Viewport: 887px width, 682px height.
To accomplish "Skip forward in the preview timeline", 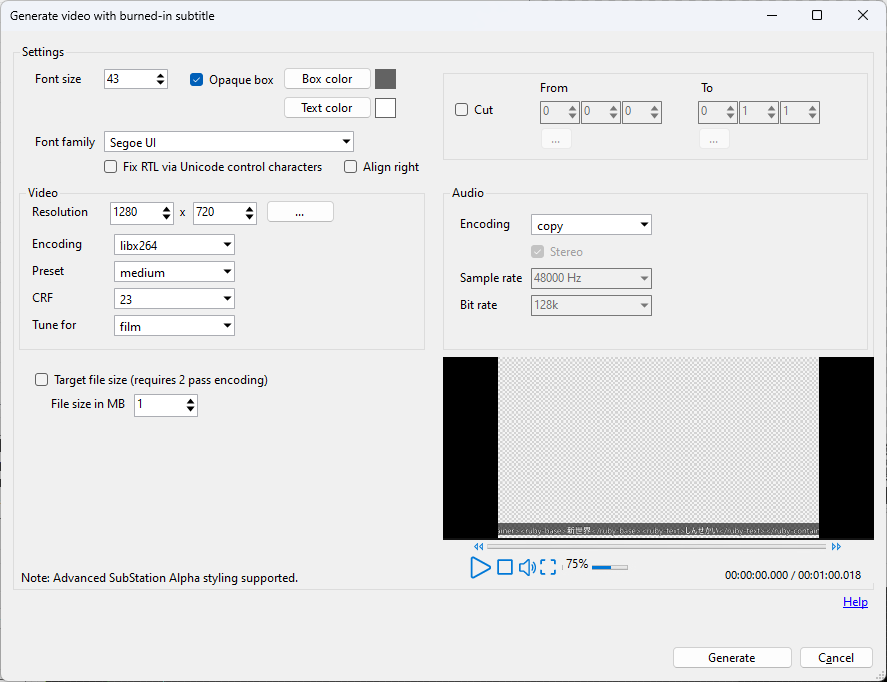I will (837, 546).
